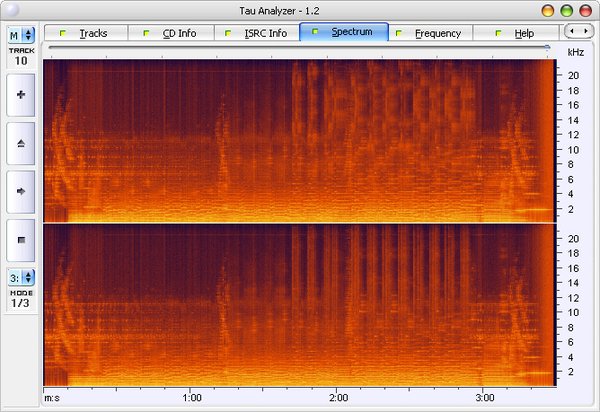
Task: Click the eject button
Action: tap(21, 143)
